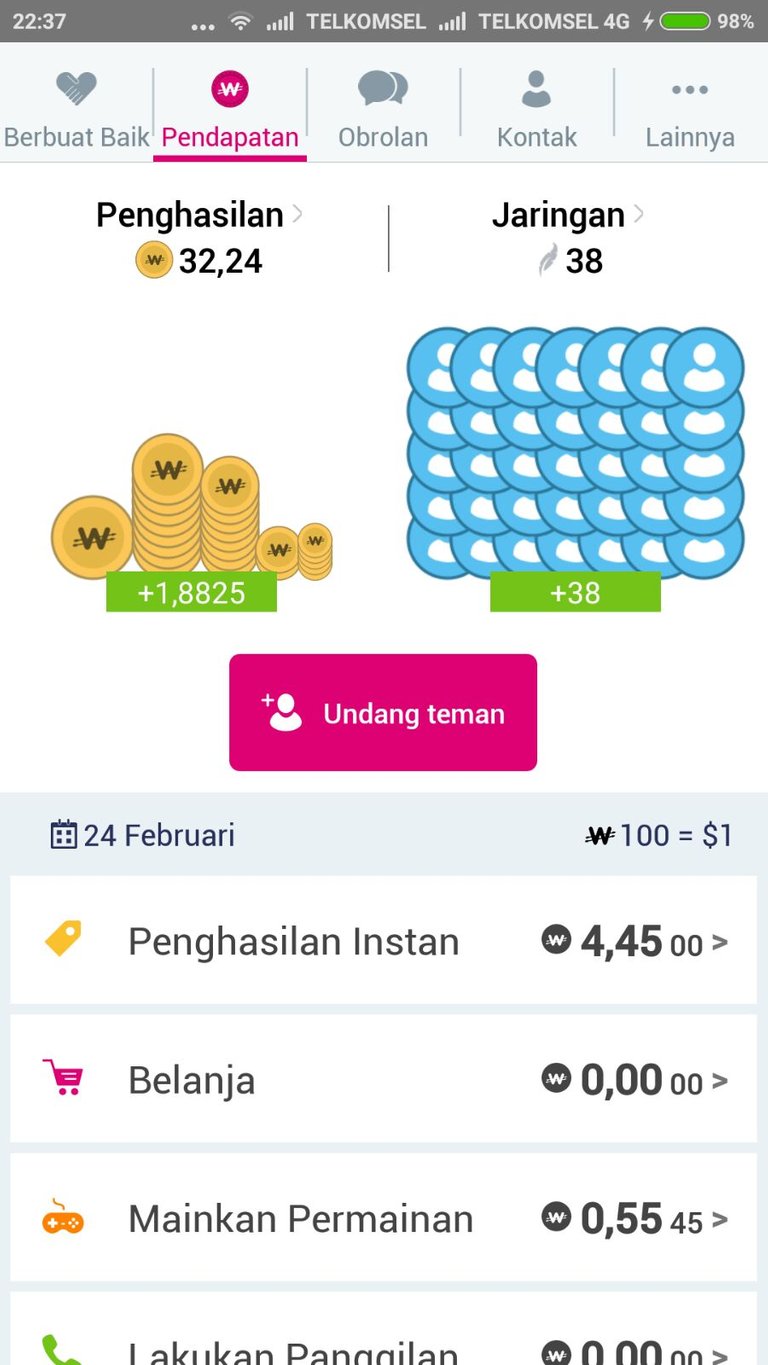The image size is (768, 1365).
Task: Tap the blue network avatars stack
Action: click(575, 450)
